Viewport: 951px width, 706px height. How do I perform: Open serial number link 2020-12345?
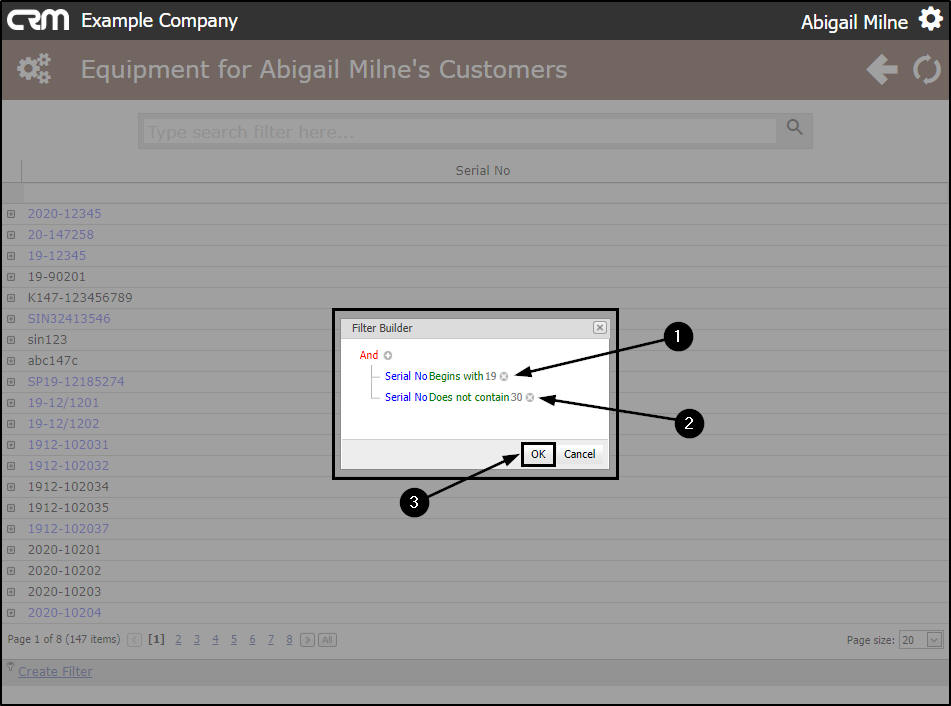pyautogui.click(x=64, y=213)
